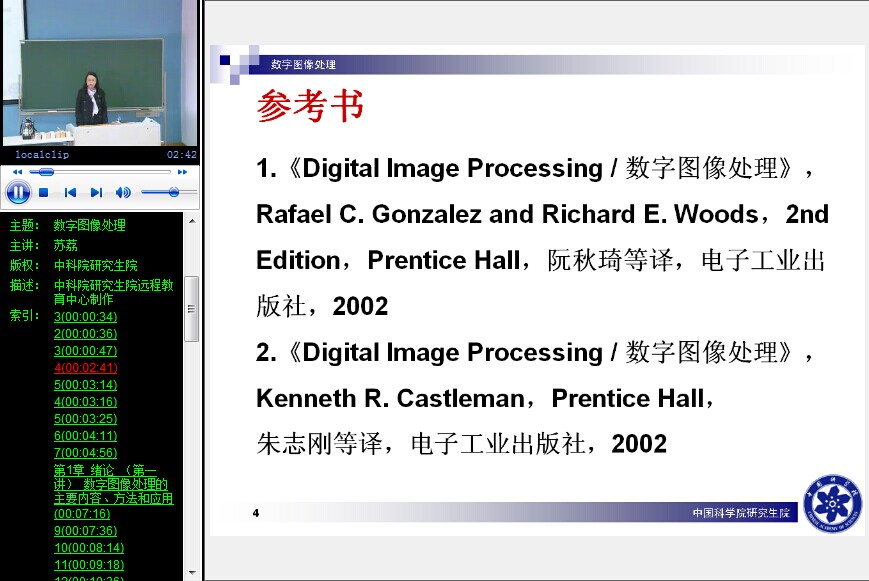
Task: Click the 版权 label in info panel
Action: (24, 265)
